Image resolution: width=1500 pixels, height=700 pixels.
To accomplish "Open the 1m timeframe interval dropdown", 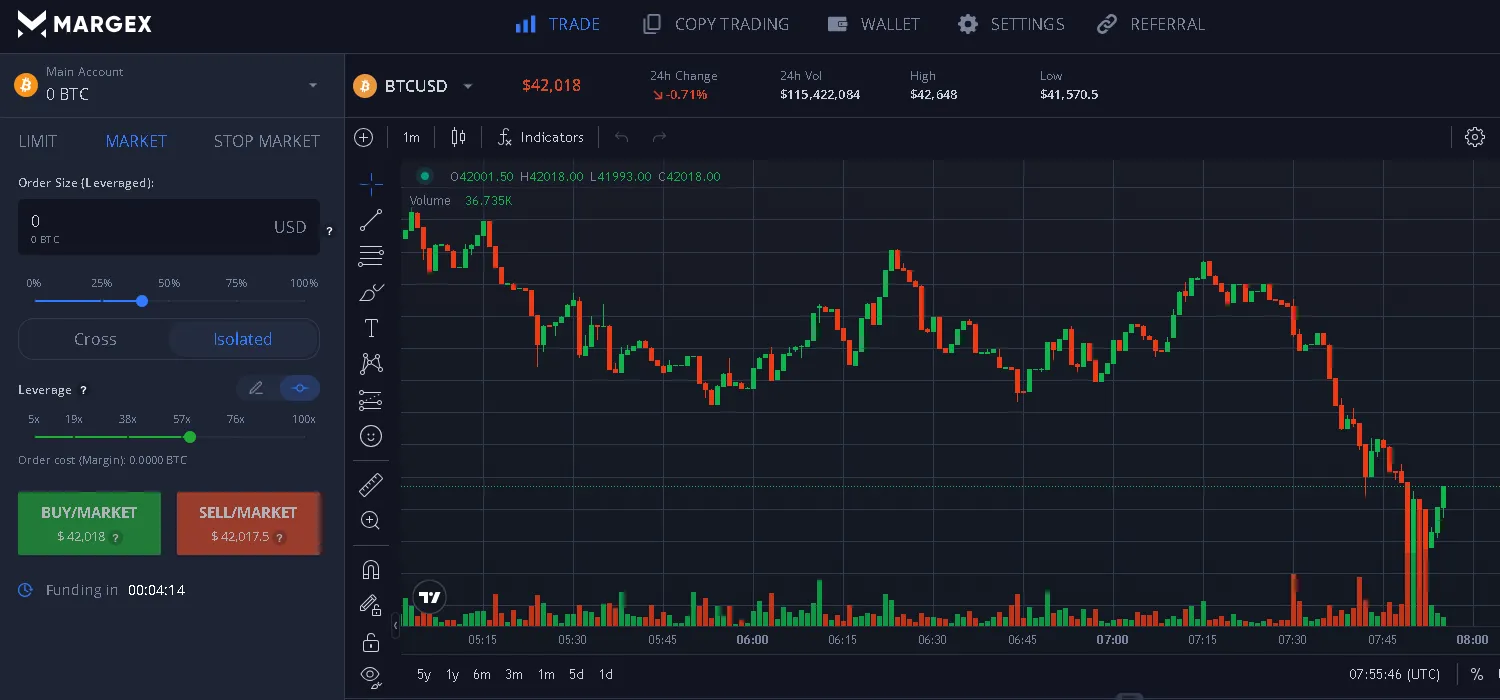I will click(411, 137).
